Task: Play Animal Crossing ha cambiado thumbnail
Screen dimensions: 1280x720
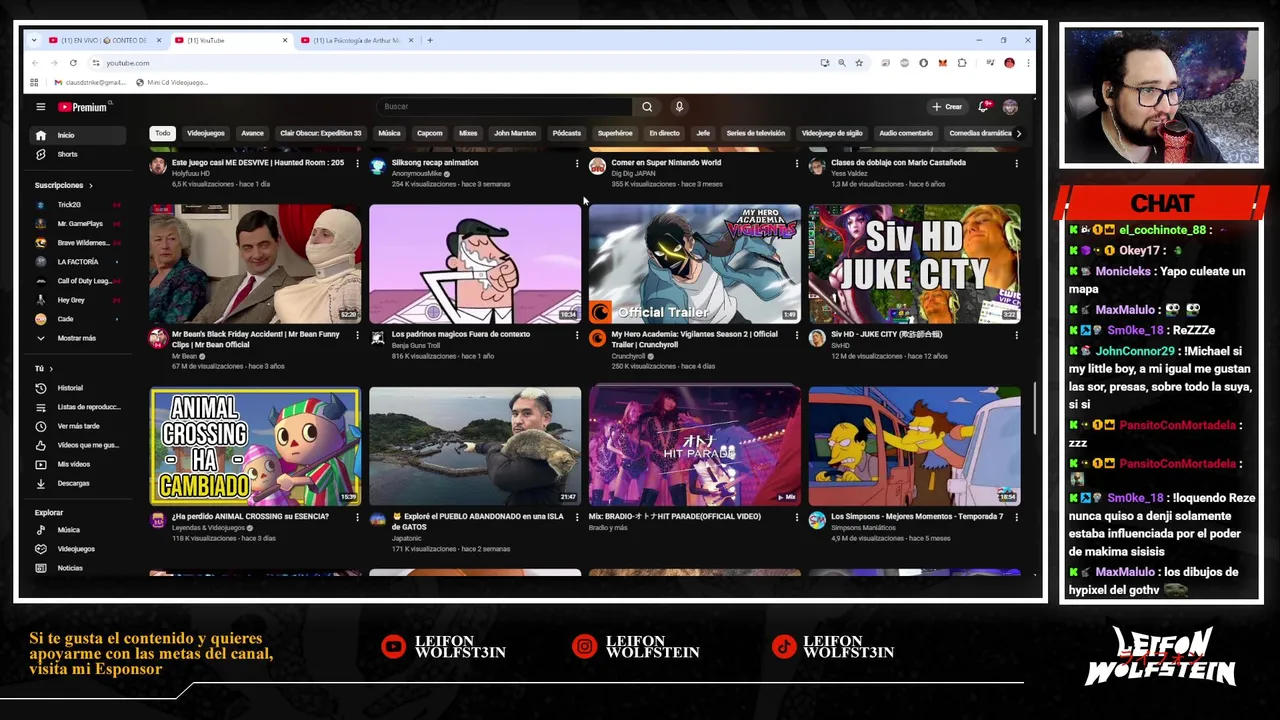Action: click(x=255, y=446)
